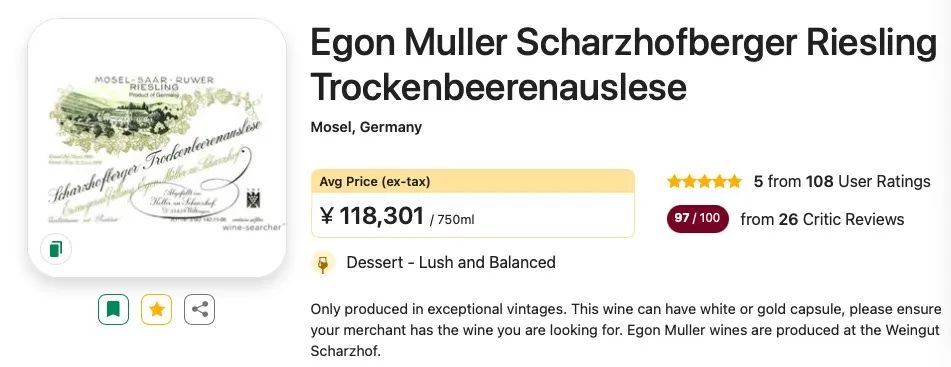This screenshot has height=367, width=951.
Task: Open the share icon below the label
Action: tap(200, 309)
